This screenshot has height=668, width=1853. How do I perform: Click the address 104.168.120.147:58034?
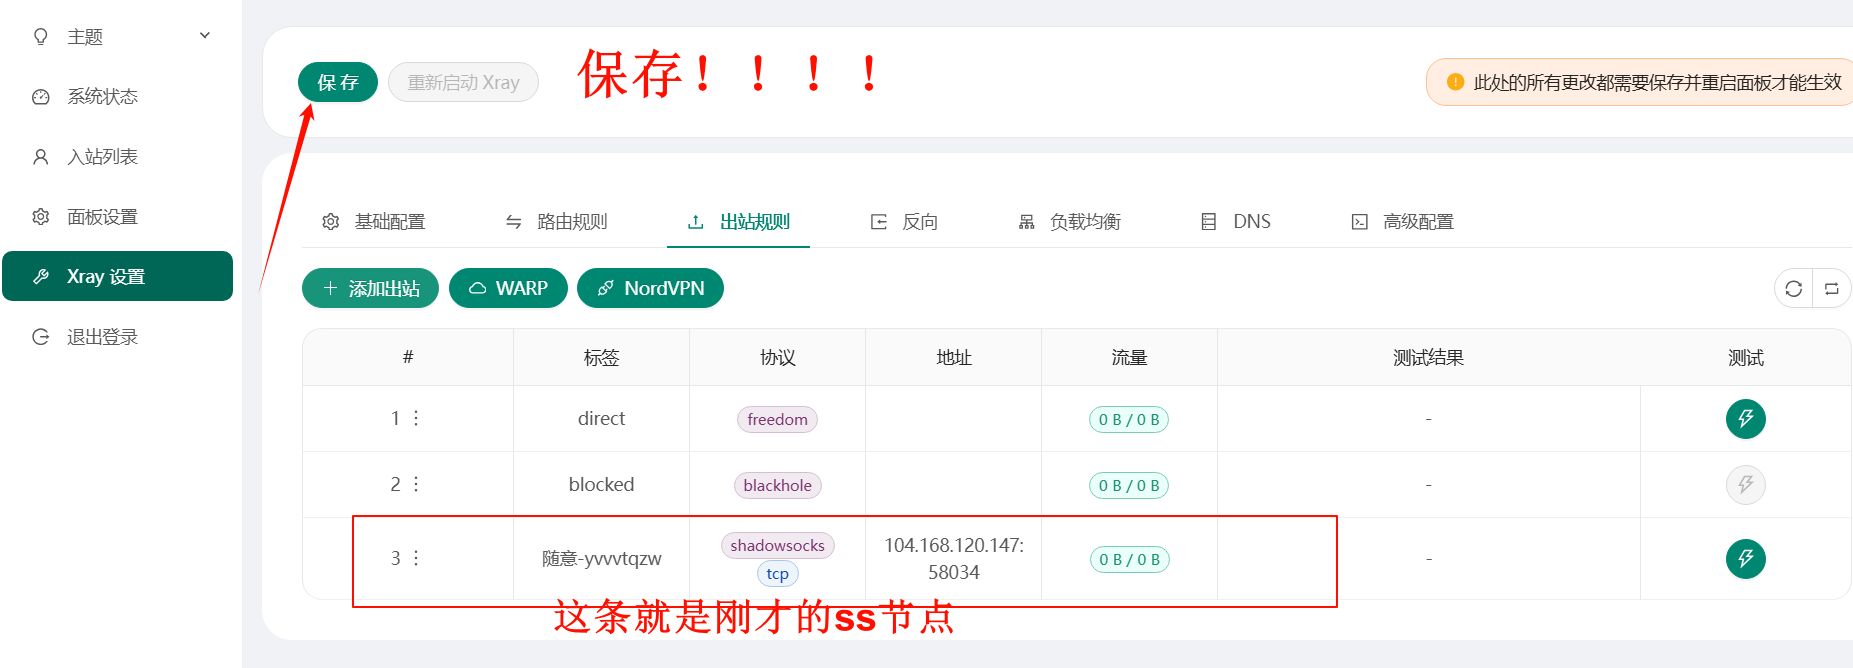point(954,558)
